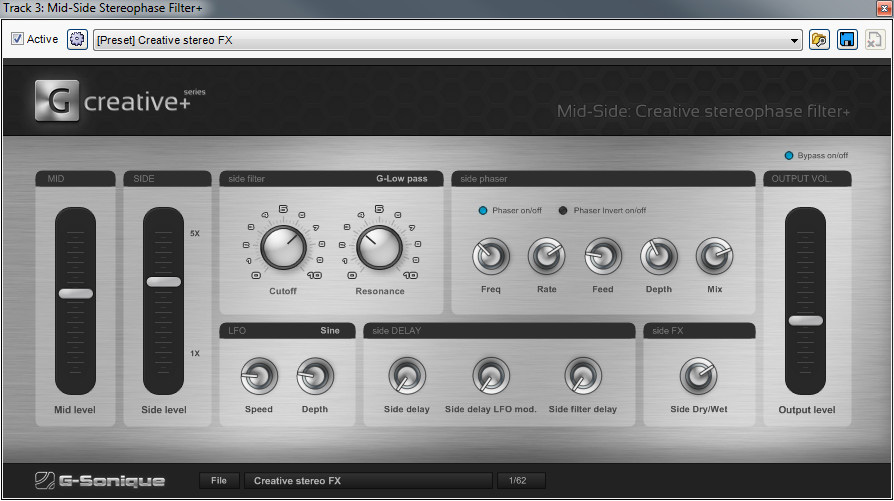
Task: Toggle the Bypass on/off LED
Action: click(789, 156)
